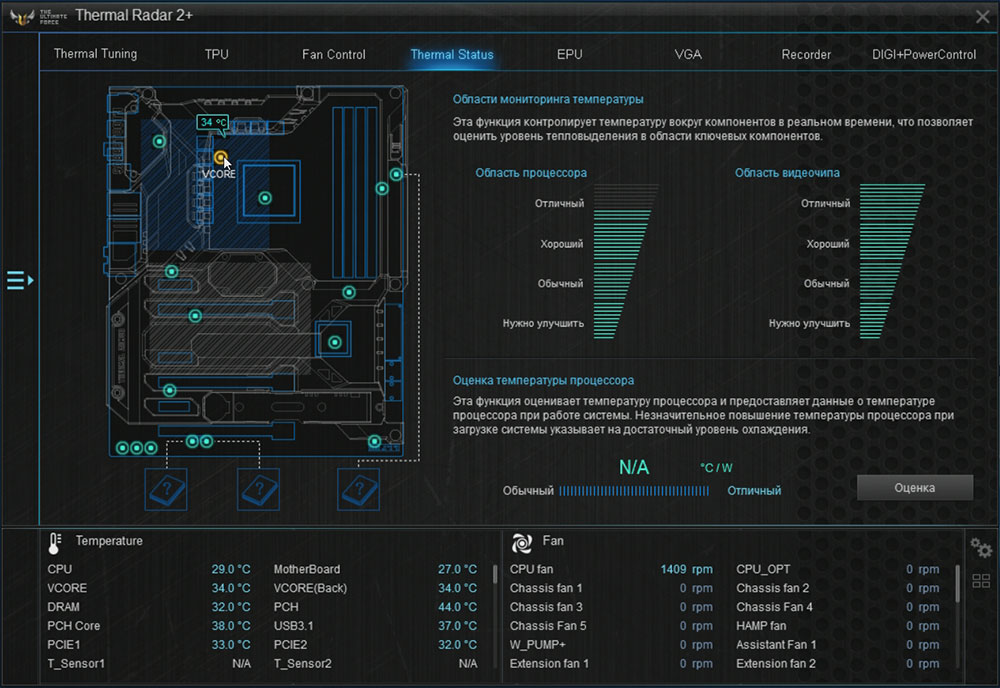The height and width of the screenshot is (688, 1000).
Task: Click the Chassis fan 1 row
Action: 611,588
